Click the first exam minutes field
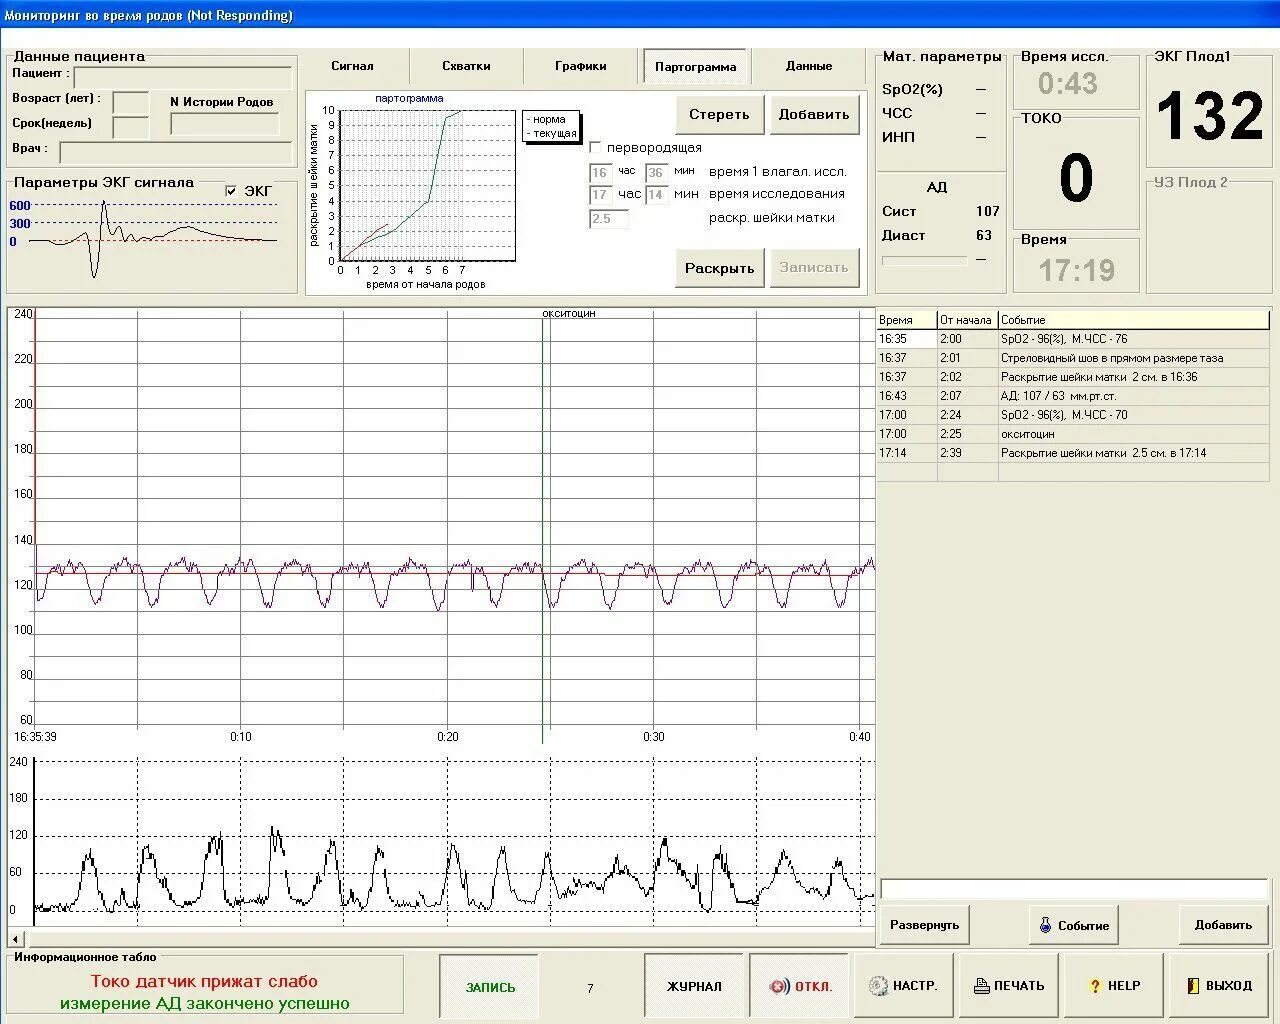1280x1024 pixels. point(656,173)
